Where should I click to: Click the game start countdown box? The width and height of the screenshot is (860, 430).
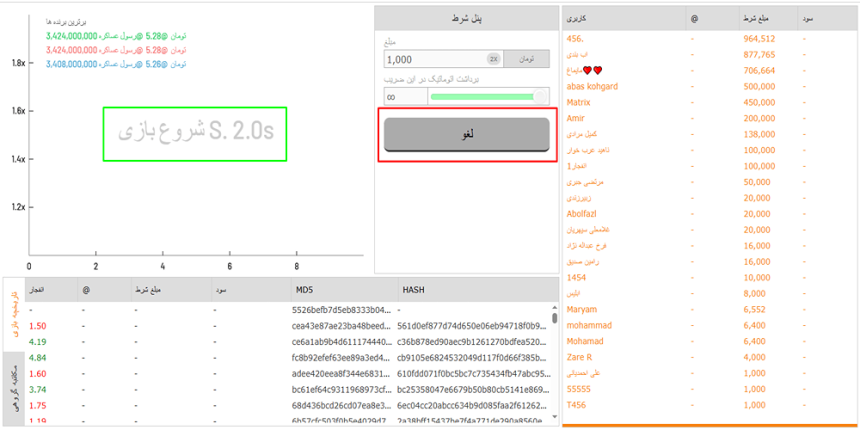click(x=195, y=134)
